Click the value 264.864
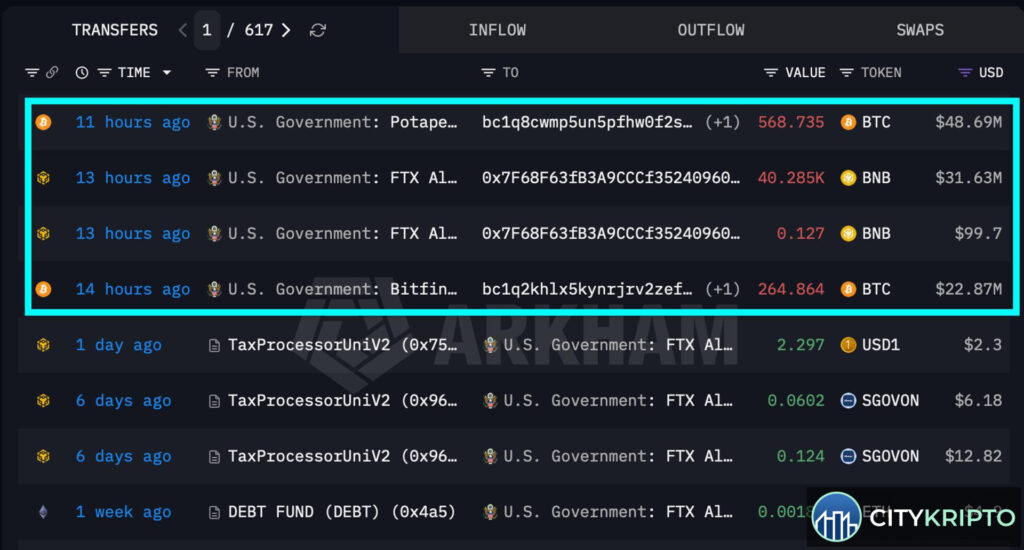The height and width of the screenshot is (550, 1024). click(x=791, y=289)
